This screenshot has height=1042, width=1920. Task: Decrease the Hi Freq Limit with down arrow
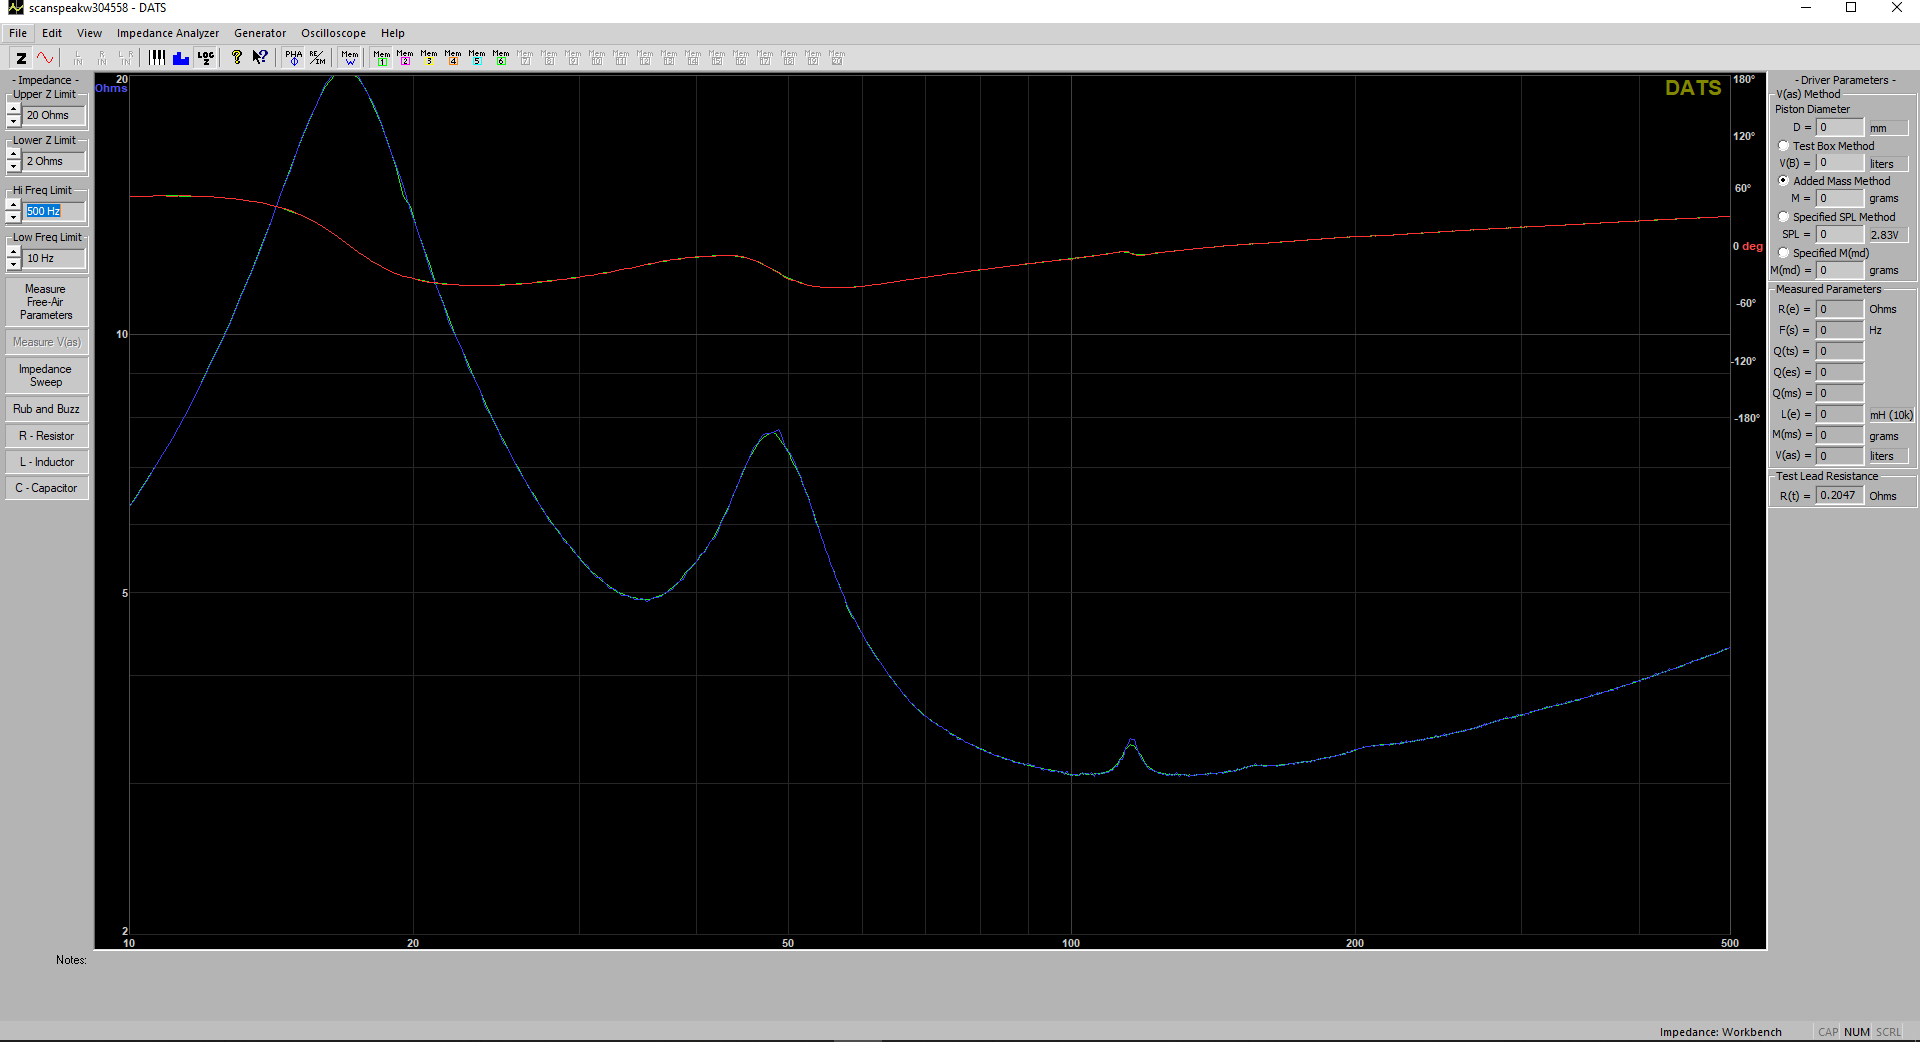(x=14, y=216)
